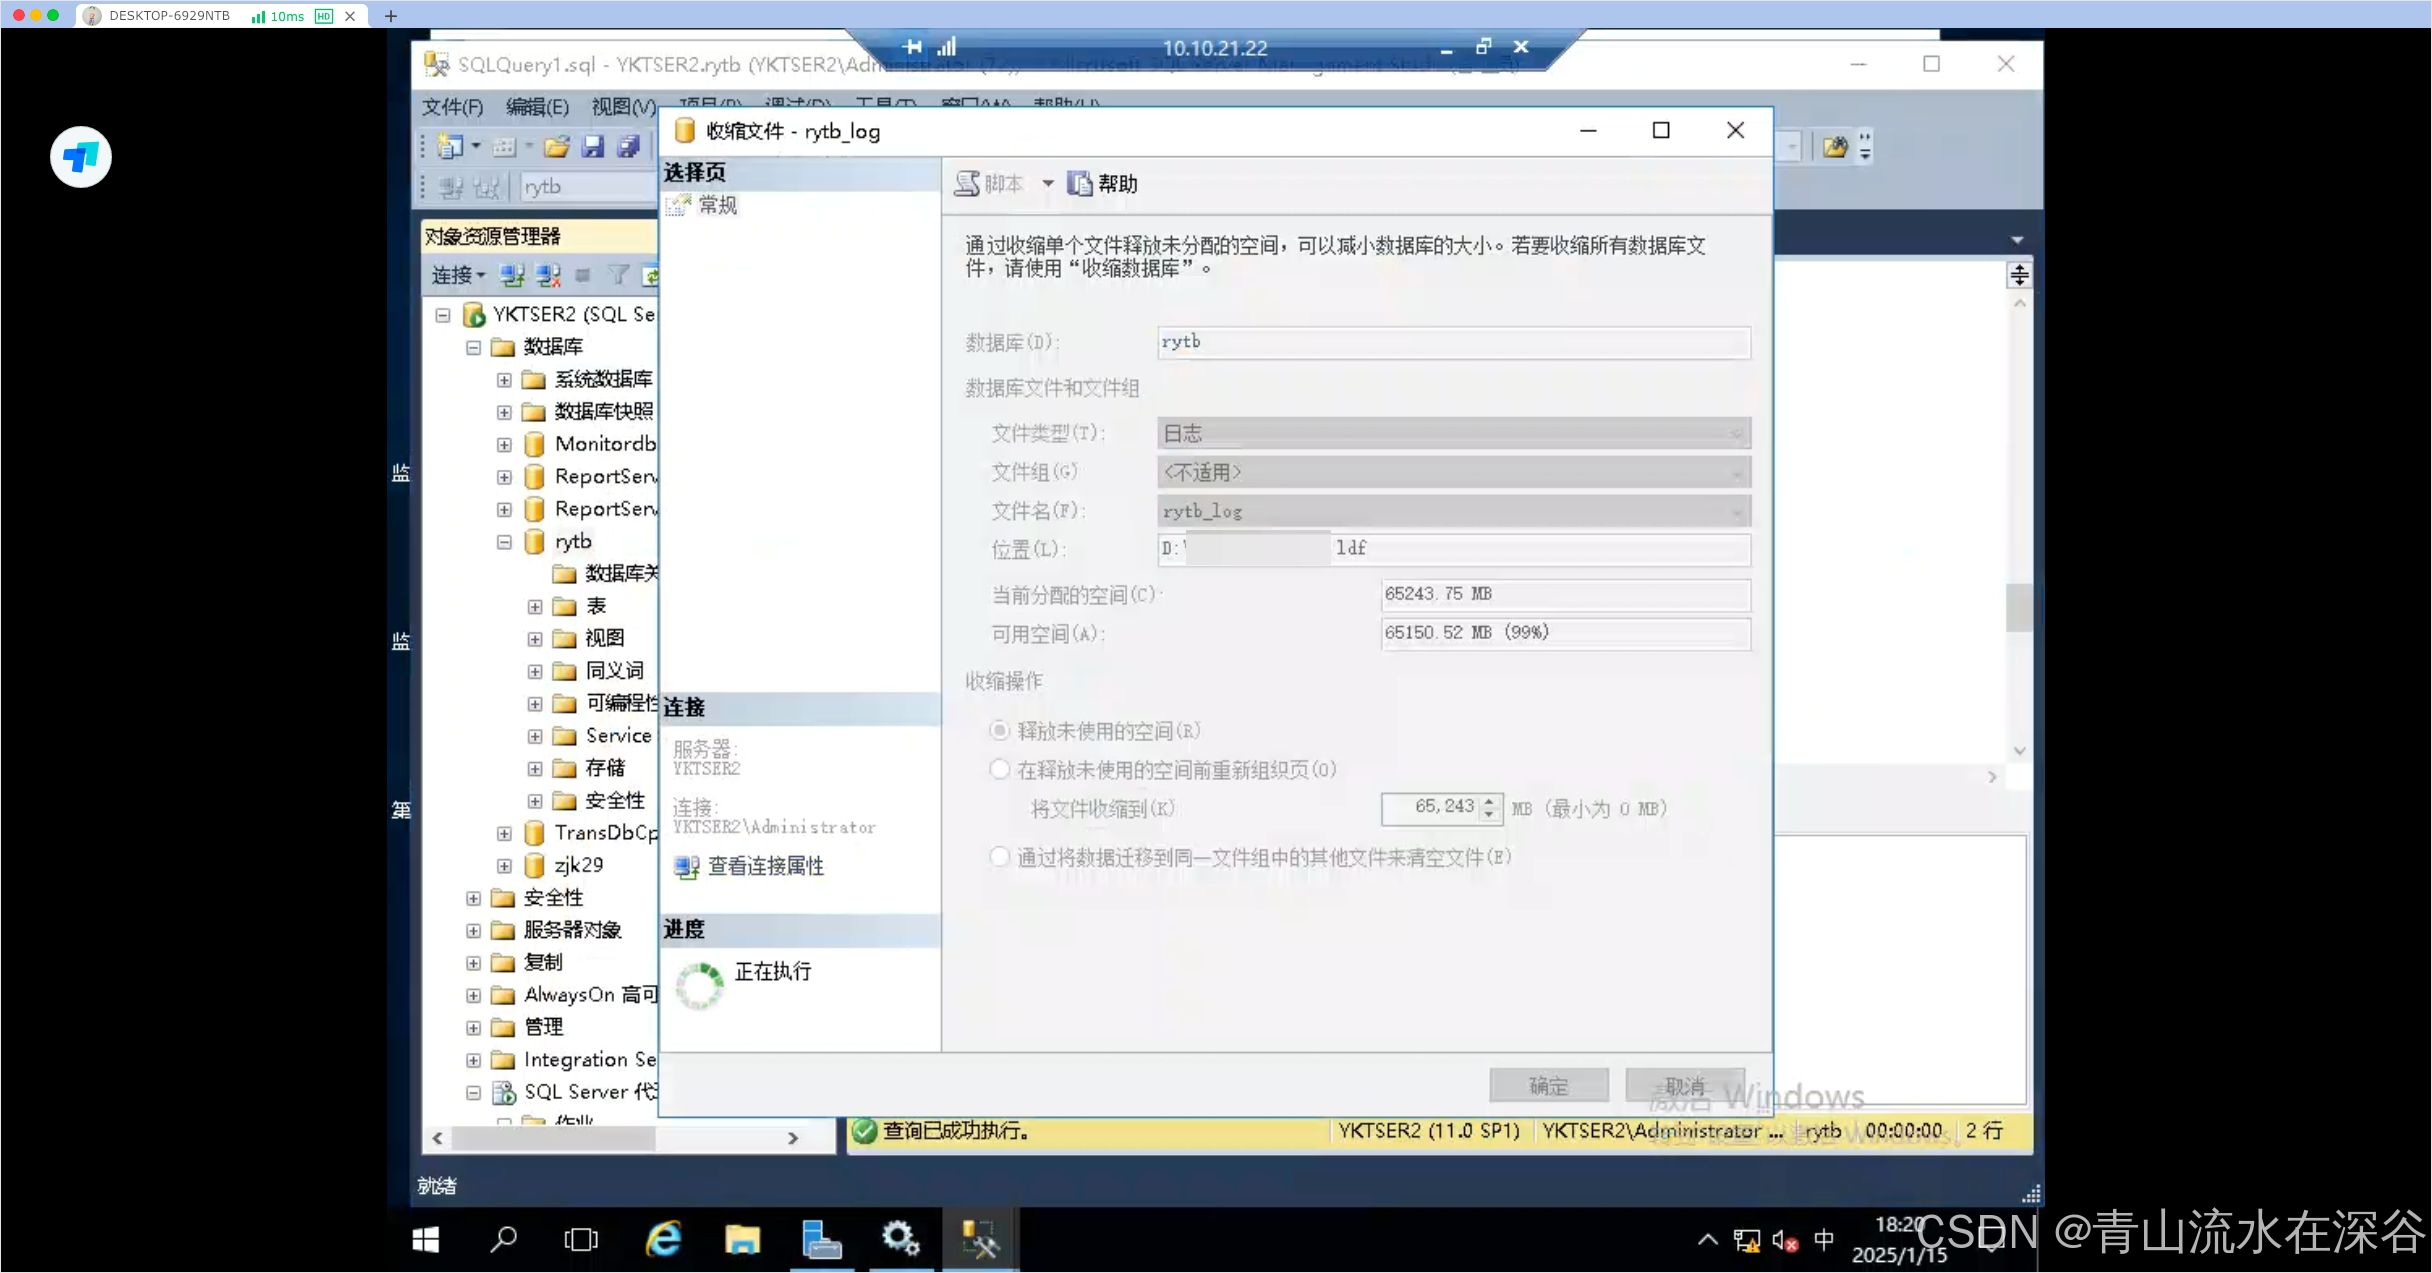Click the 查看连接属性 link
Viewport: 2432px width, 1273px height.
click(x=765, y=866)
